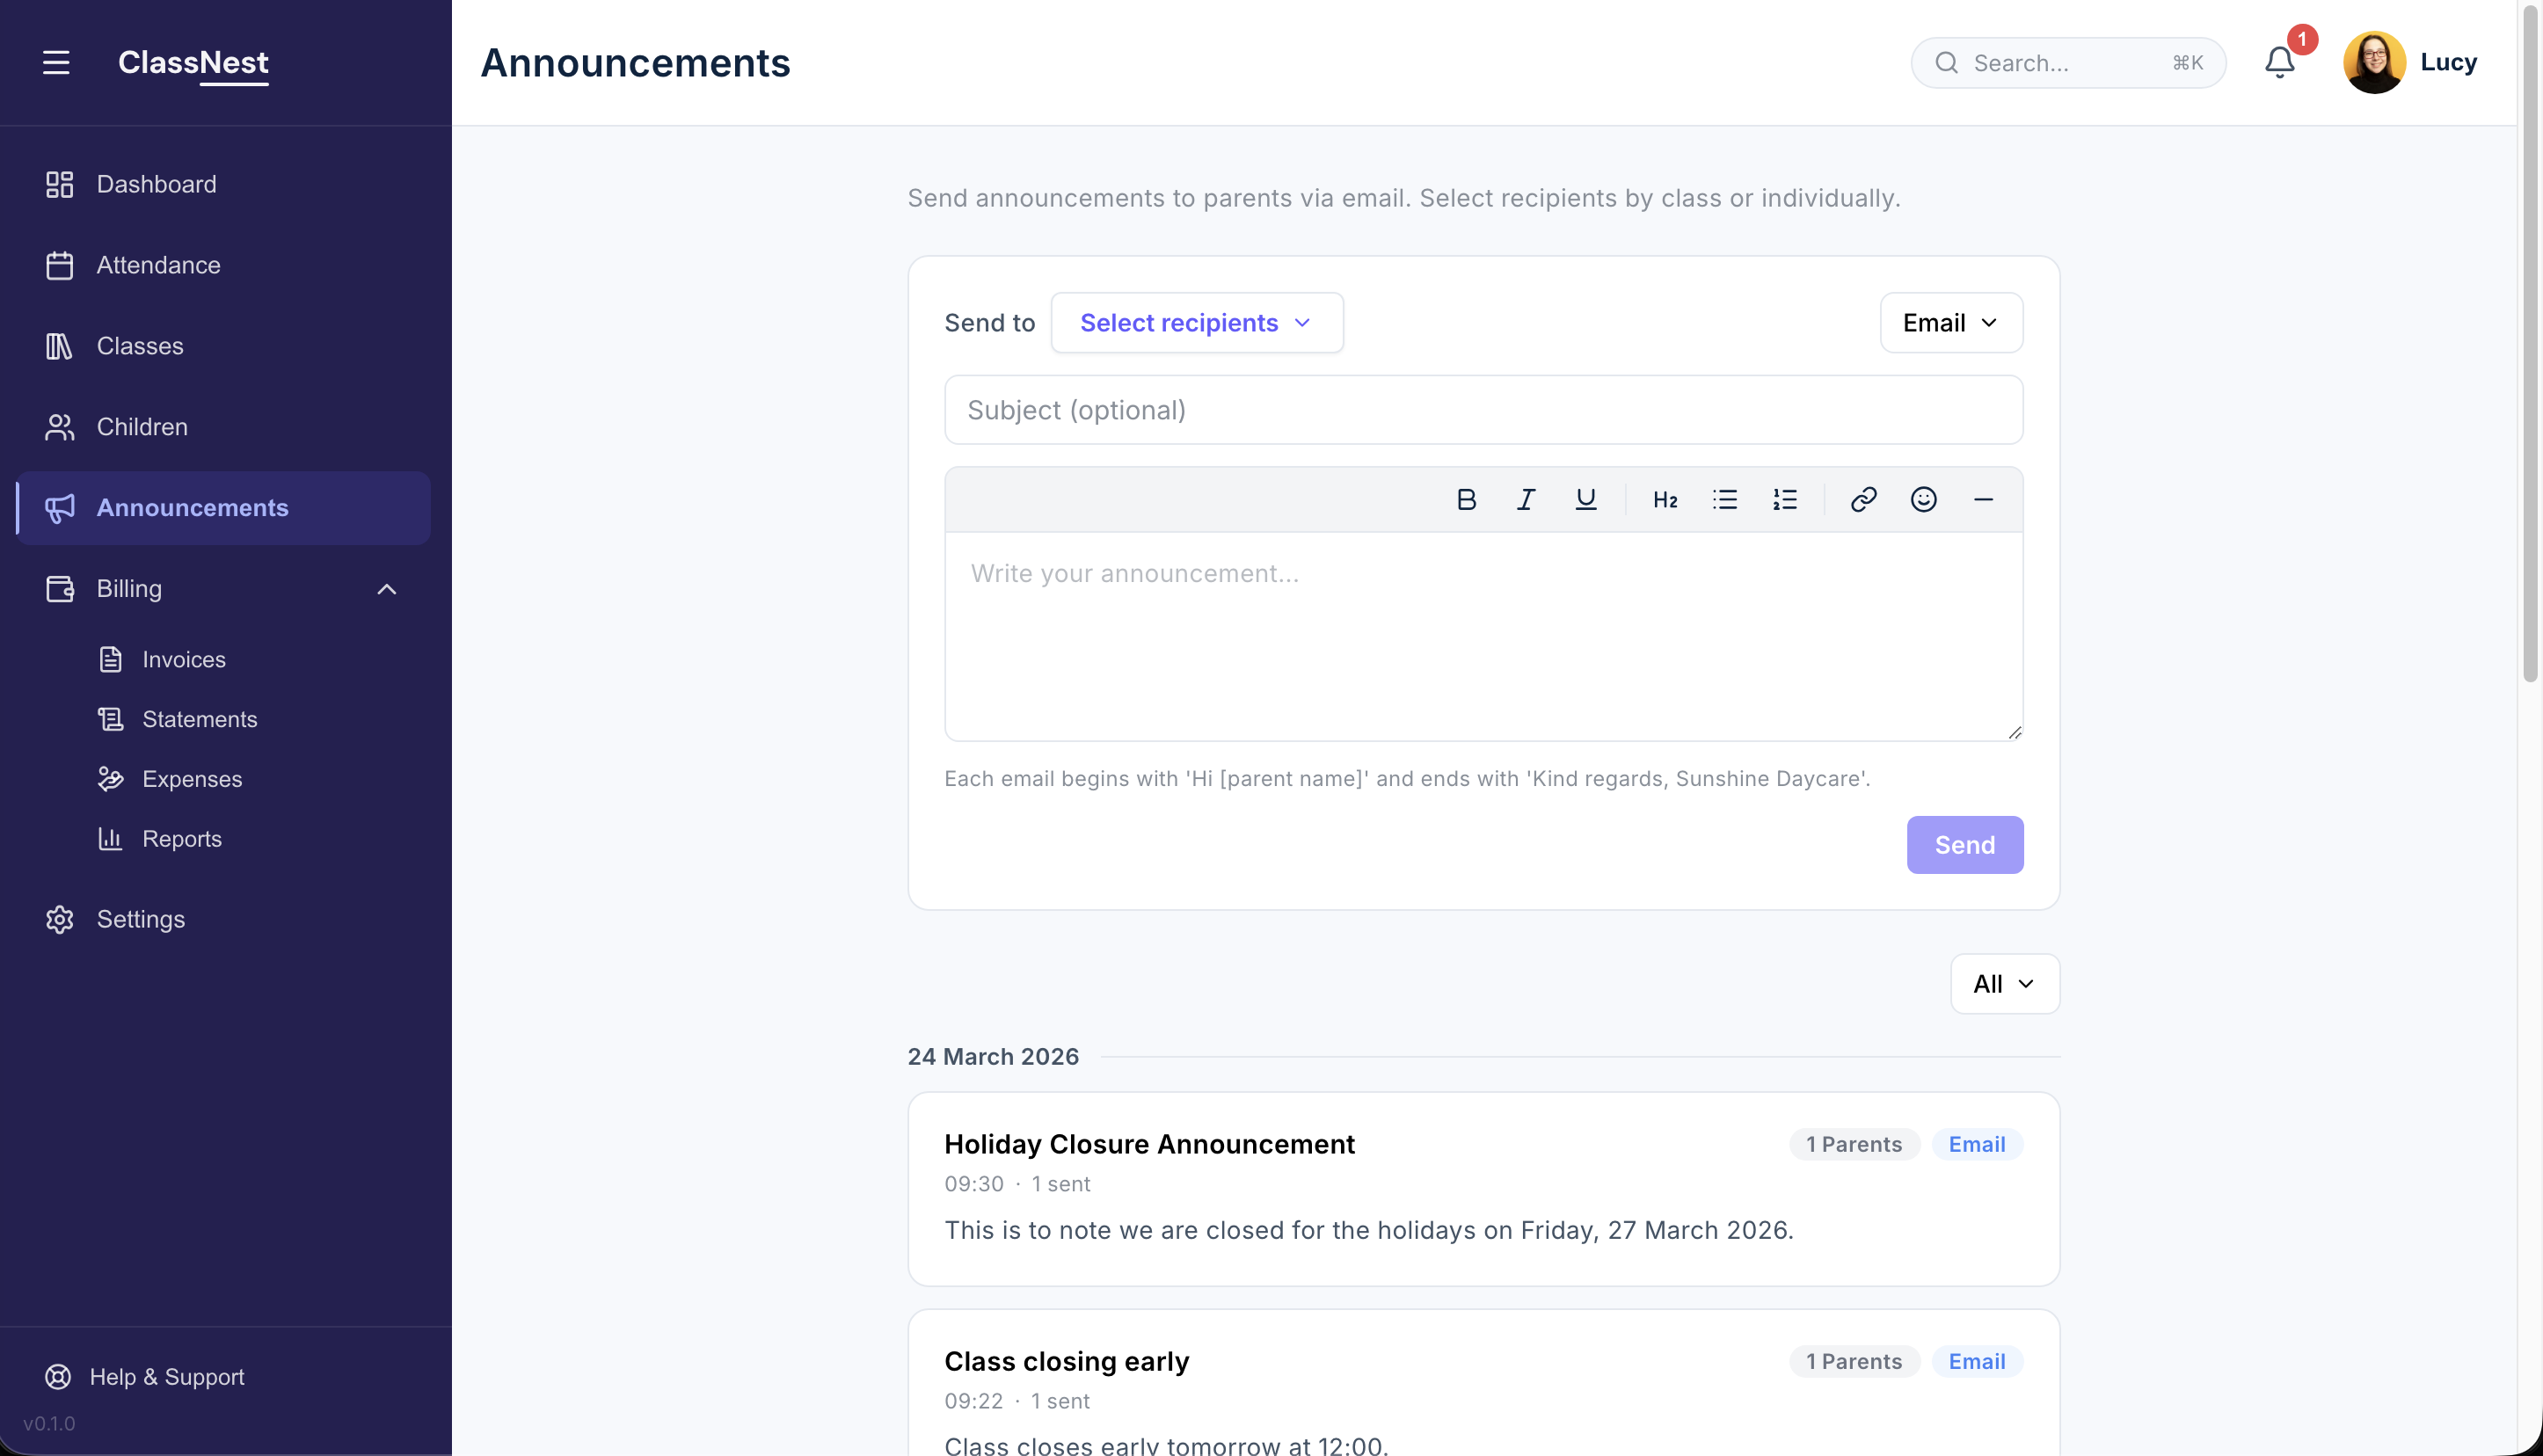Collapse the Billing submenu chevron

click(x=387, y=589)
